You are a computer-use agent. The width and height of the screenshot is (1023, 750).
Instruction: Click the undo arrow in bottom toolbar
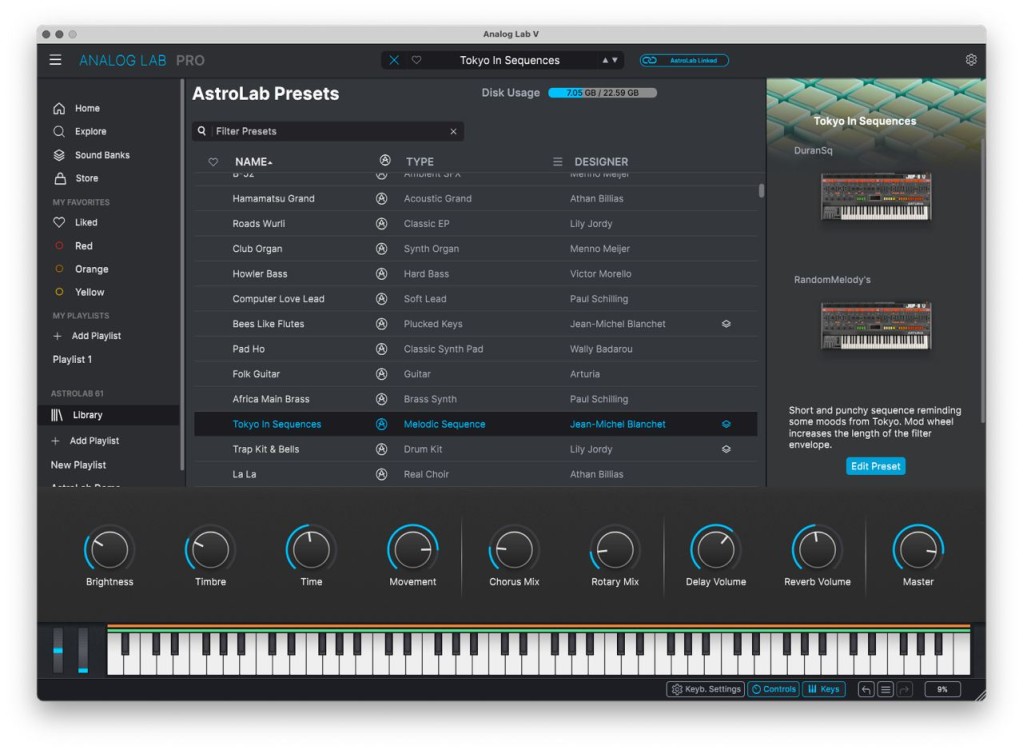[x=866, y=689]
